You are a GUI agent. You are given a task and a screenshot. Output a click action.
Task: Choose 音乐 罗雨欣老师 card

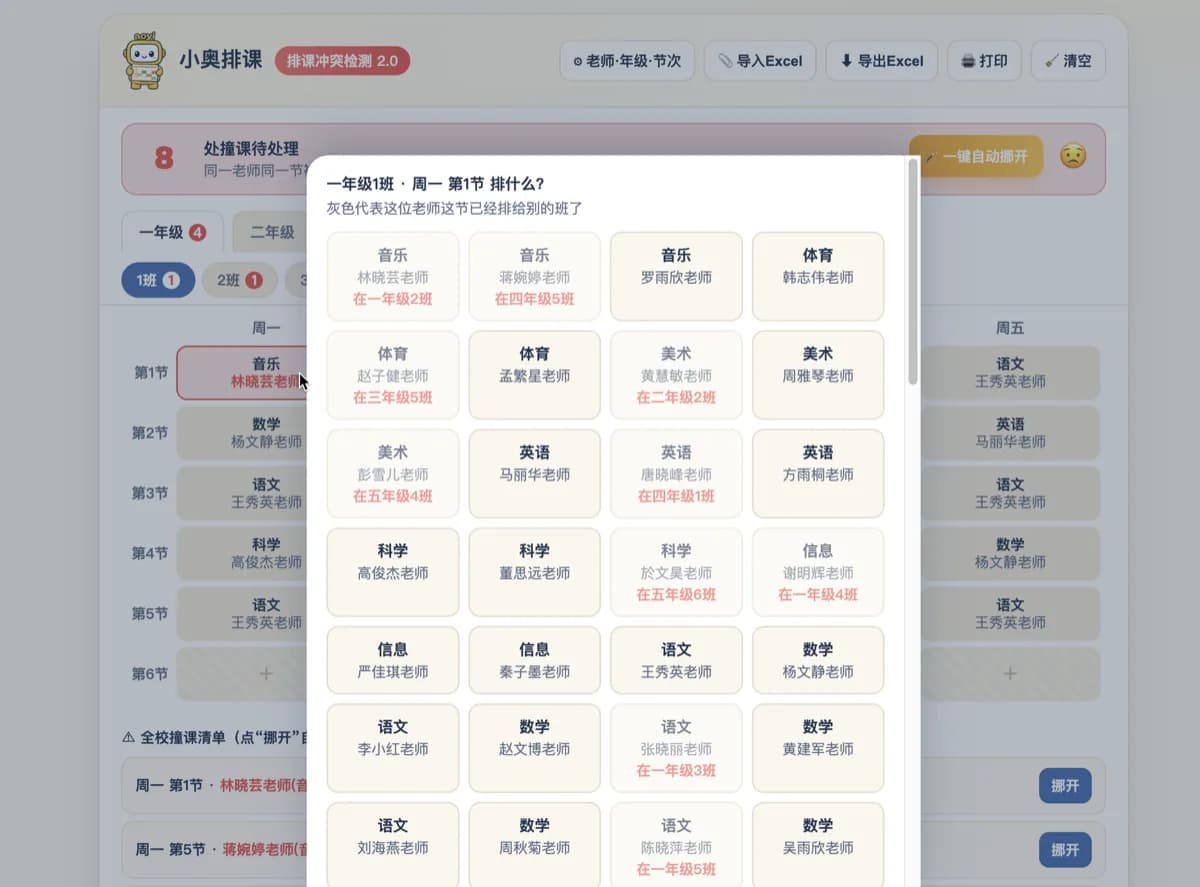tap(676, 277)
